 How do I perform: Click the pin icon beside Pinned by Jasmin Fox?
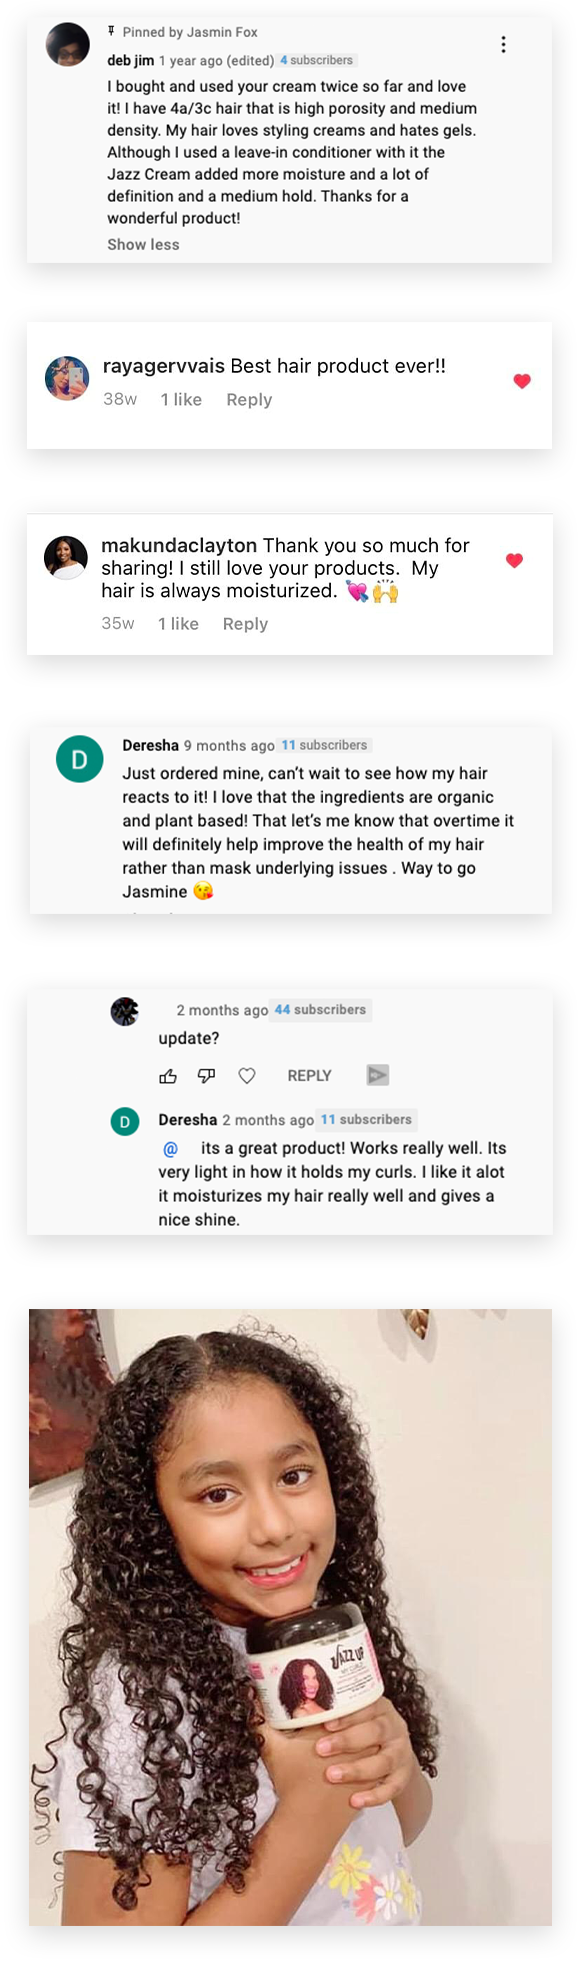tap(111, 31)
